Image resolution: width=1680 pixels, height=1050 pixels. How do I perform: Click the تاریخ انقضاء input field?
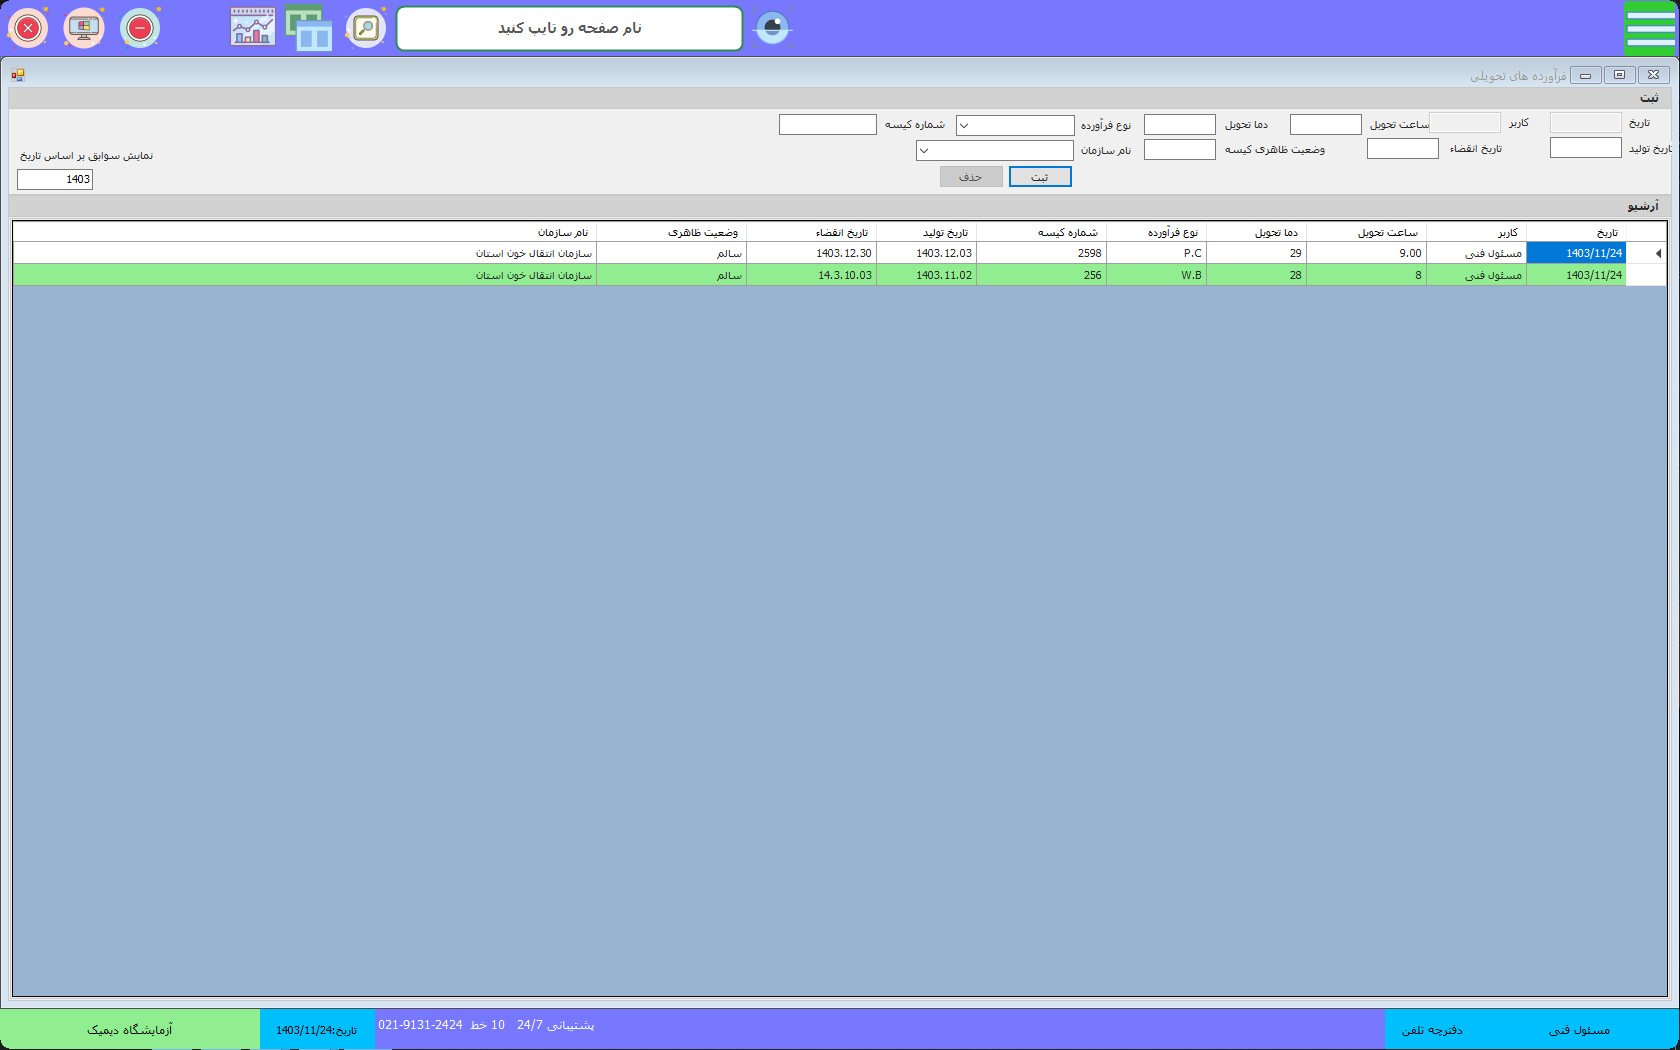coord(1402,149)
